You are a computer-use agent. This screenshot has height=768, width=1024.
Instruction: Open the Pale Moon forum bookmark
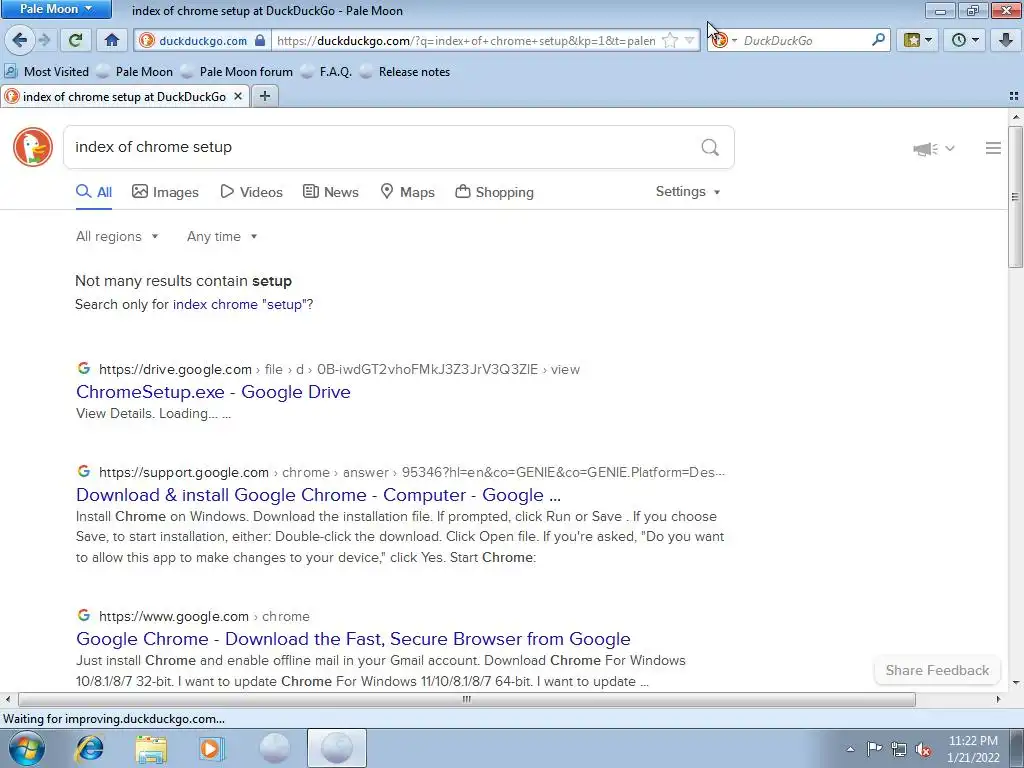coord(236,72)
